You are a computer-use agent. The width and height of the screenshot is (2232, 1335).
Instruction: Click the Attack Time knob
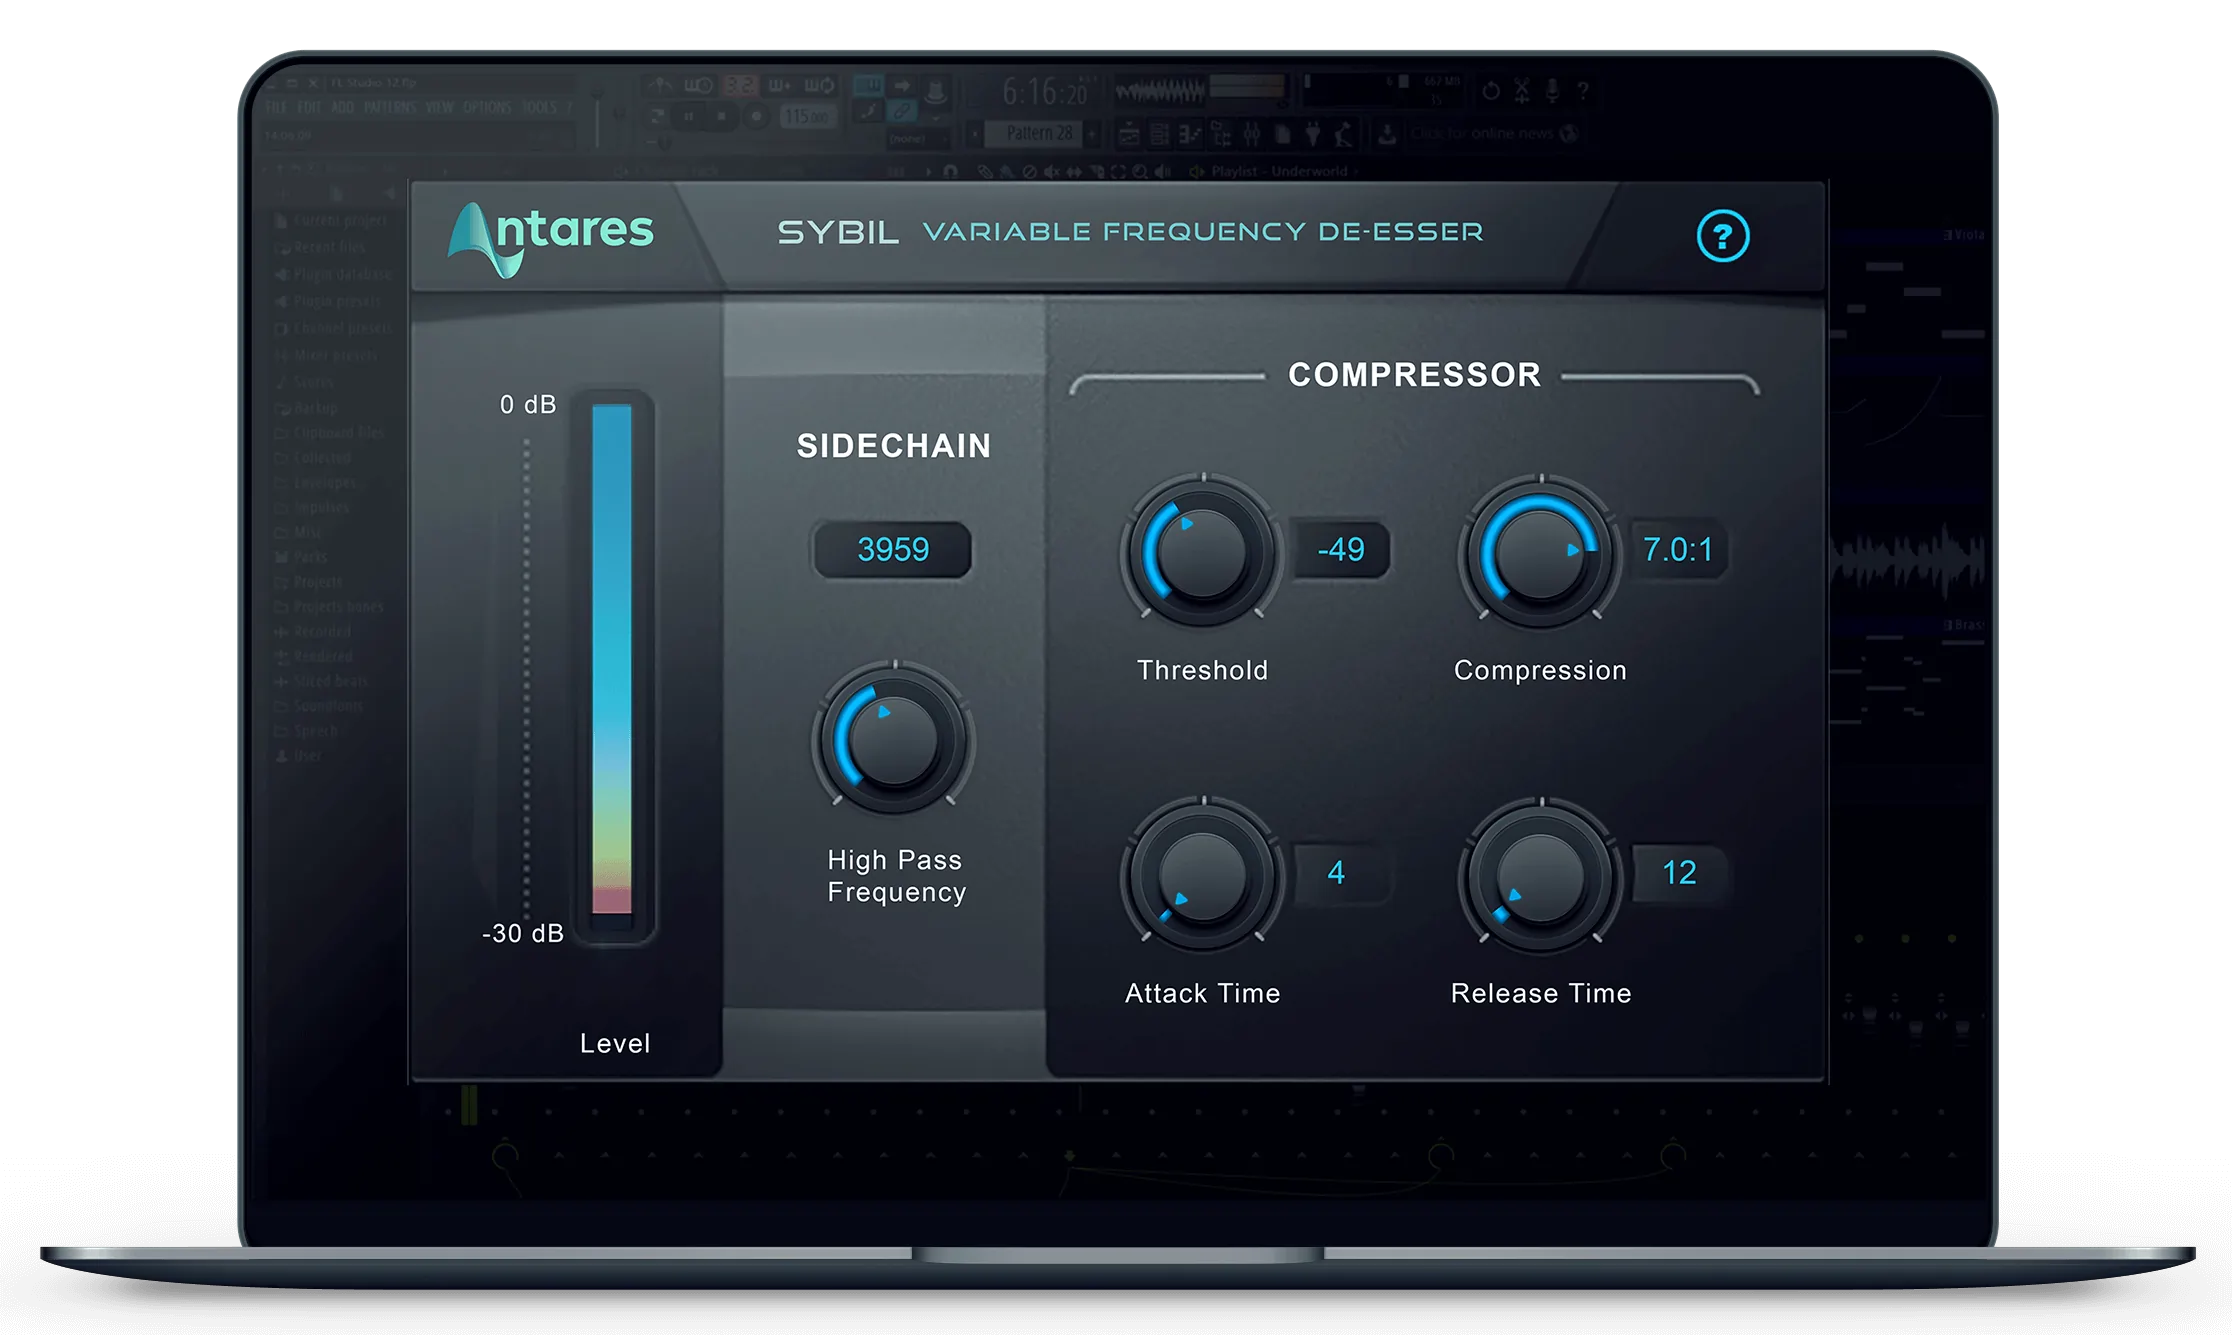(x=1202, y=874)
